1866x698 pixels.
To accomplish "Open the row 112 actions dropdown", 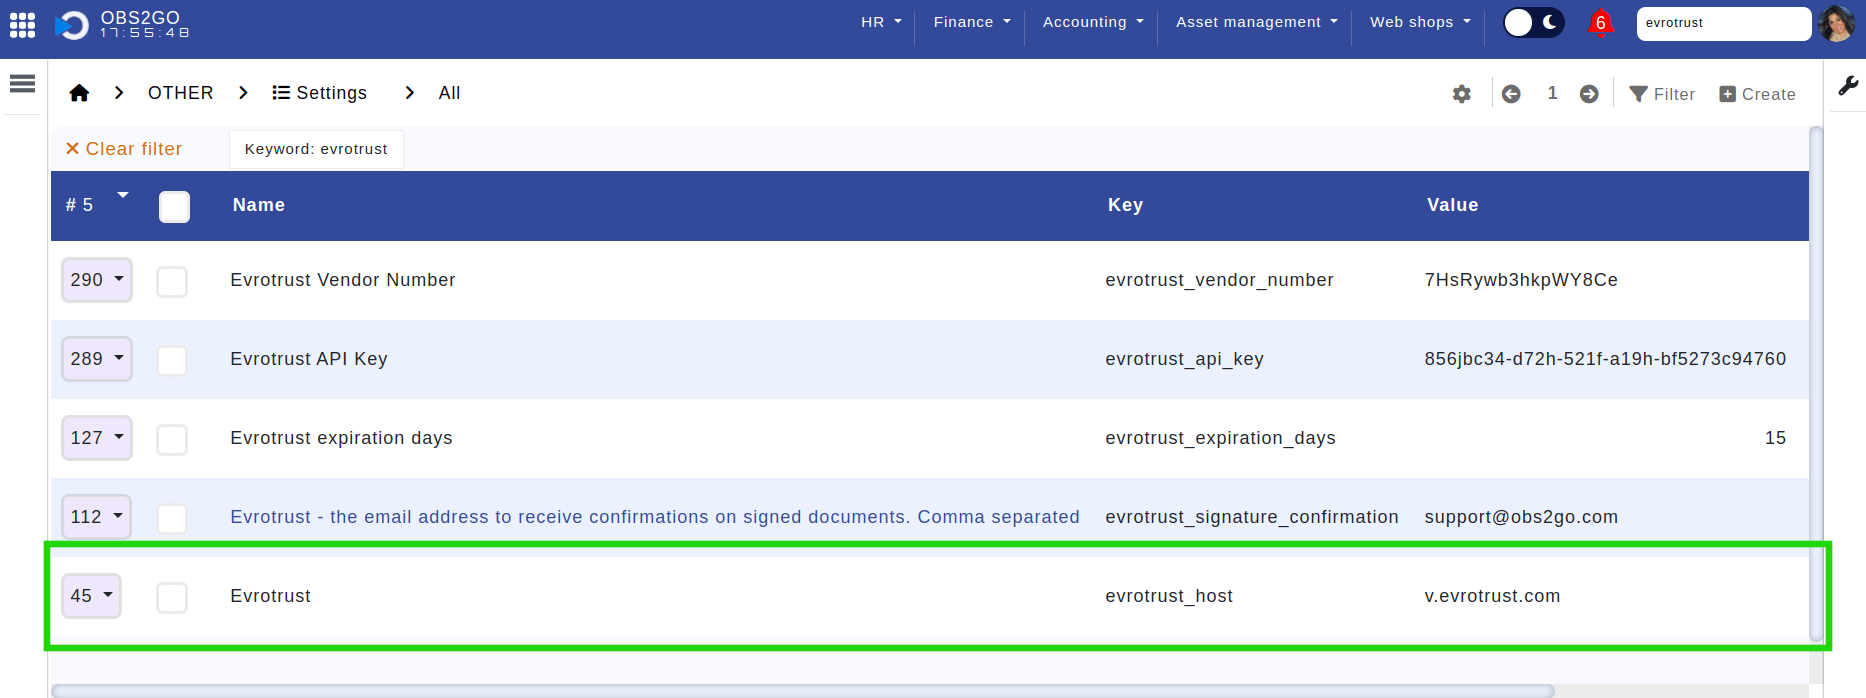I will tap(96, 517).
